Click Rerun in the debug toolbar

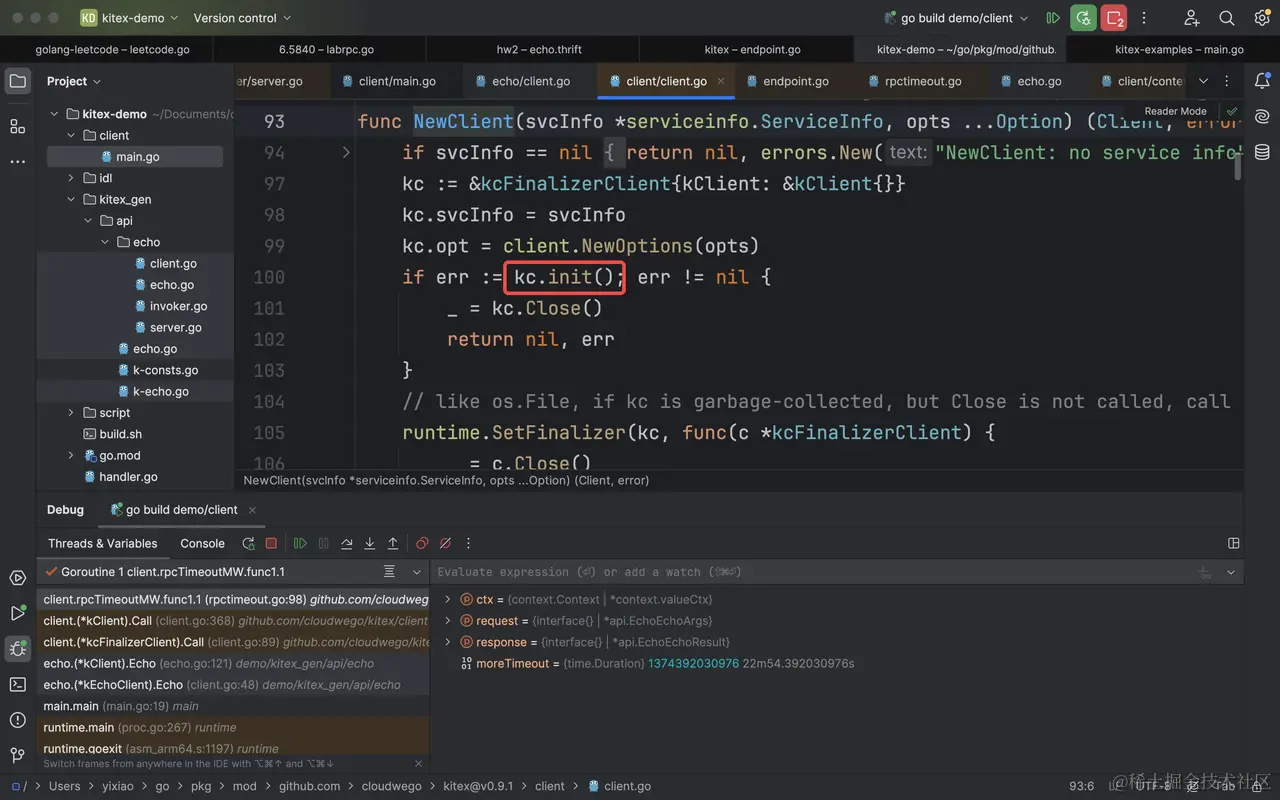tap(248, 543)
